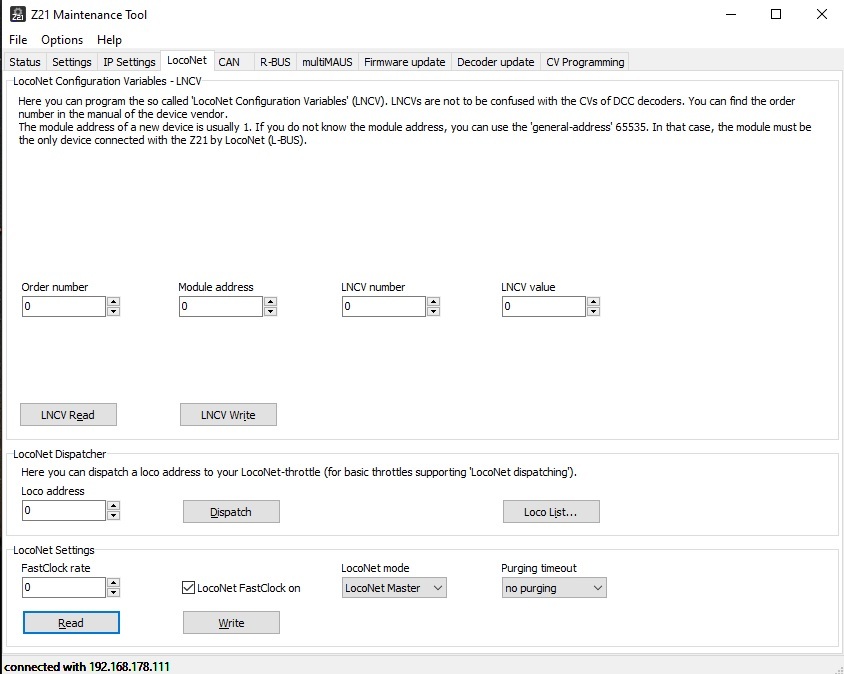Decrease Loco address with down arrow
This screenshot has width=844, height=674.
113,515
